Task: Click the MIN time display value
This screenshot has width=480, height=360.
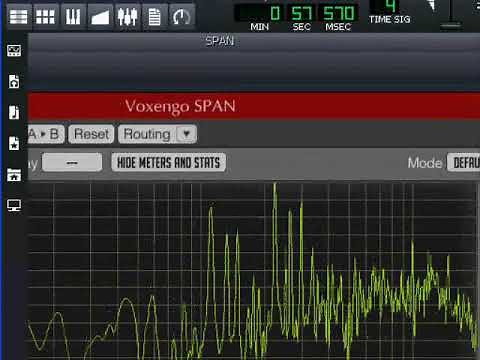Action: [x=259, y=13]
